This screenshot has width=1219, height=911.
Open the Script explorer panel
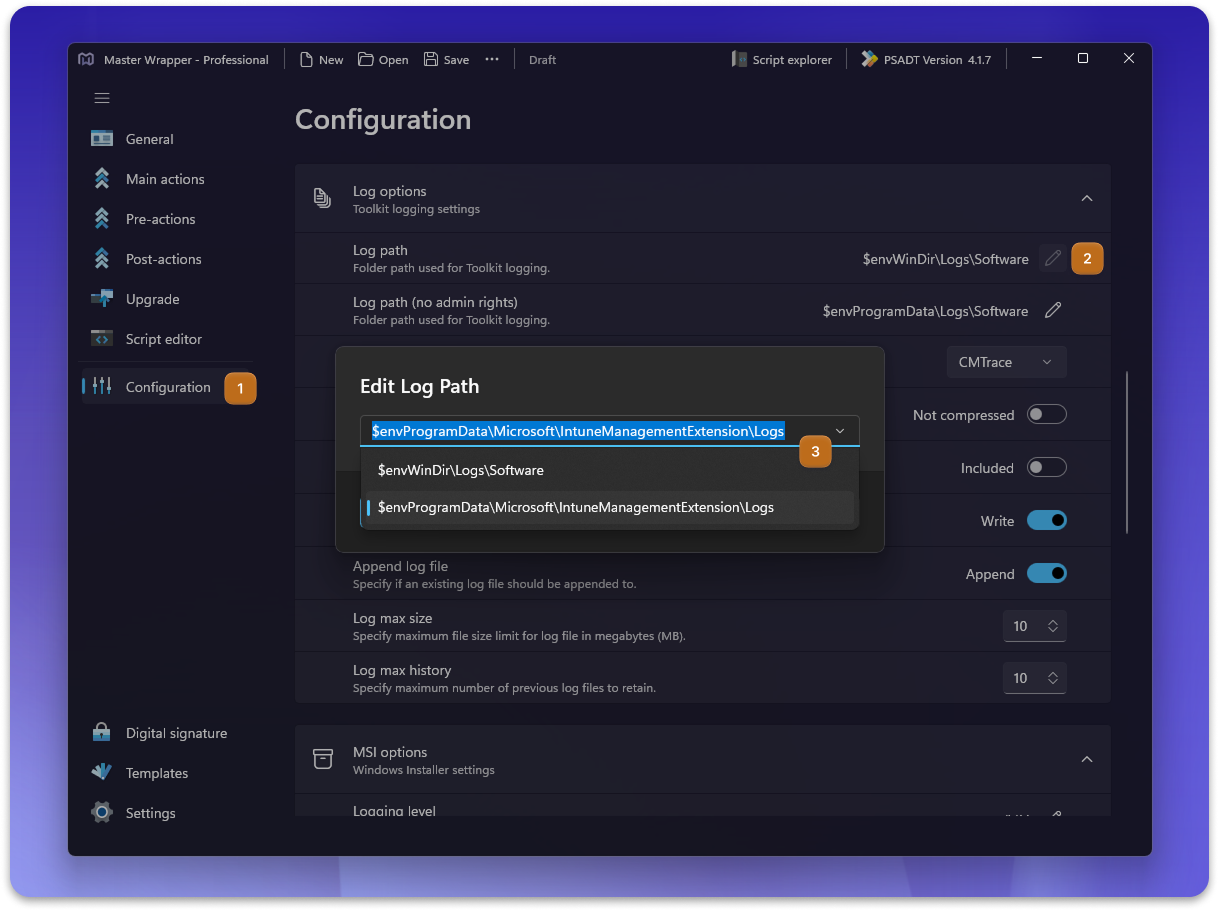click(782, 60)
